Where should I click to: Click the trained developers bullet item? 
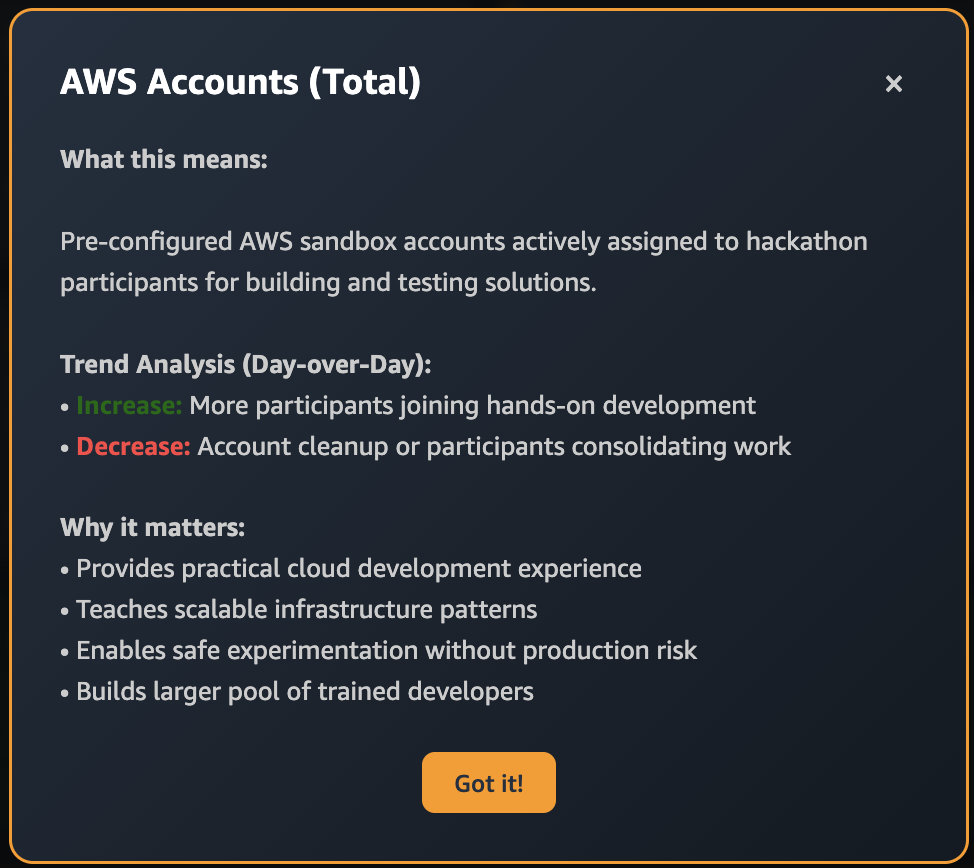pos(304,691)
